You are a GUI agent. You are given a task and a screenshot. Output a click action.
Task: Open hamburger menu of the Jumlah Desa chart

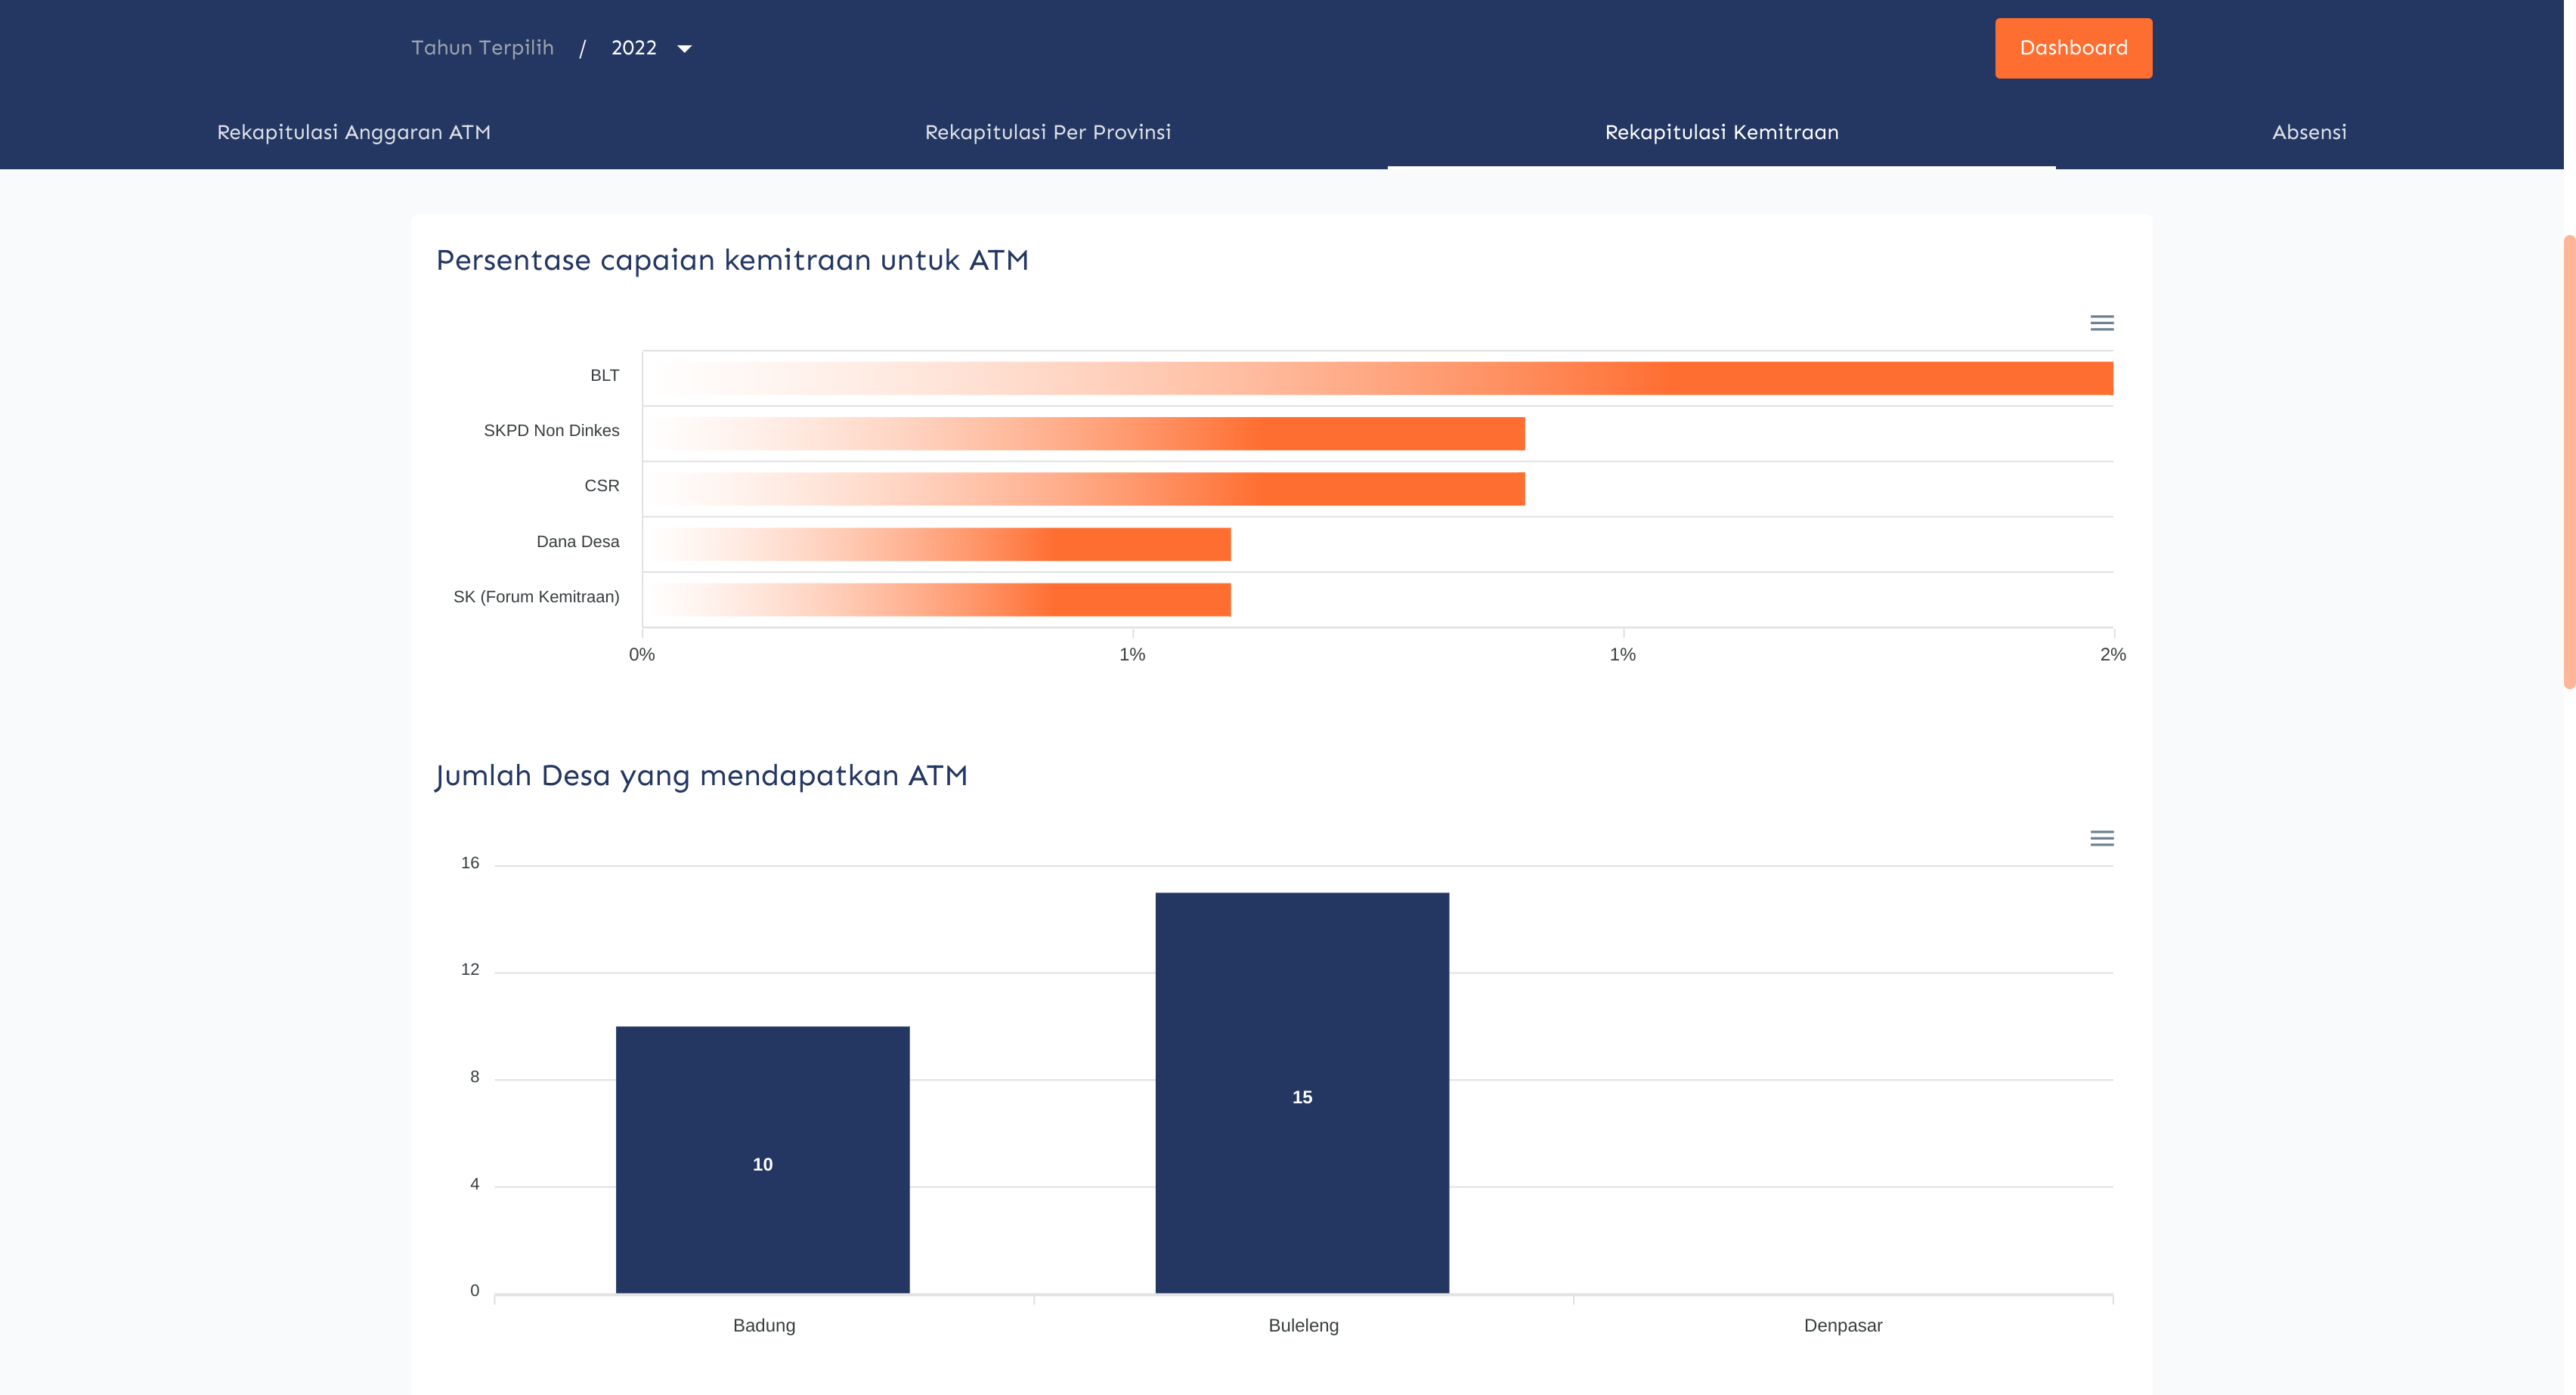[x=2101, y=838]
